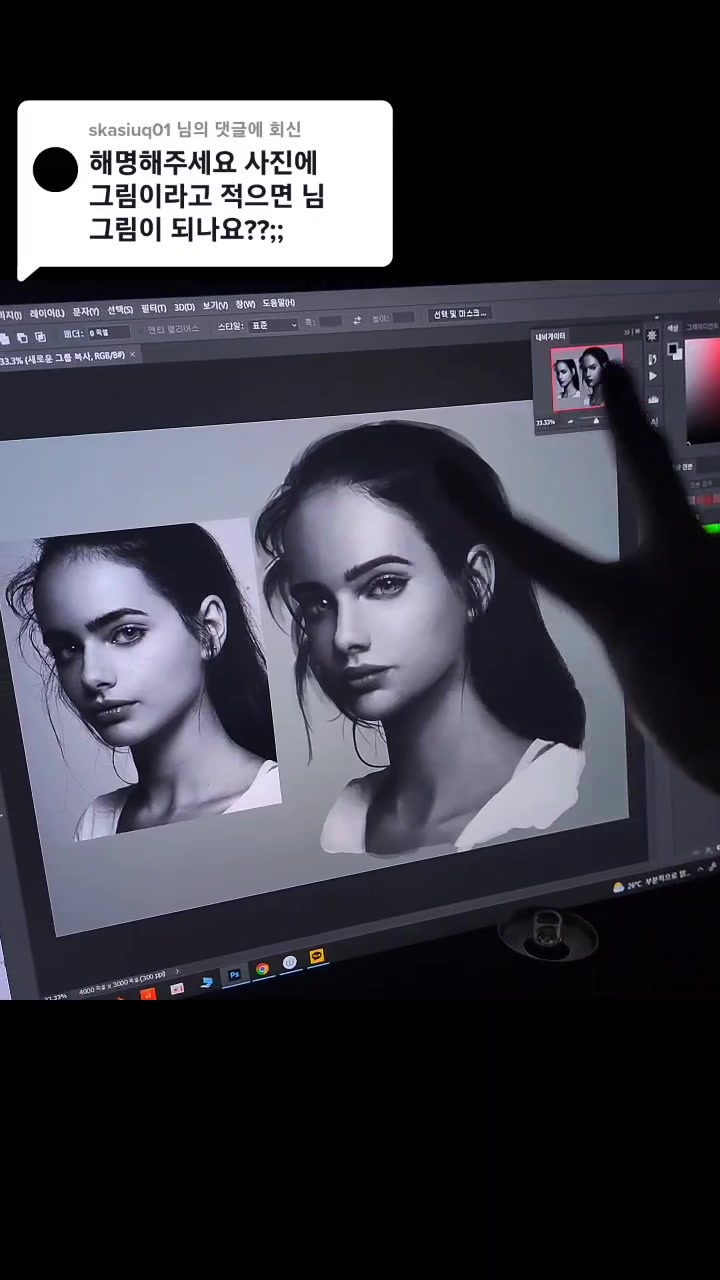Open the Actions play icon in dock
Image resolution: width=720 pixels, height=1280 pixels.
coord(653,377)
